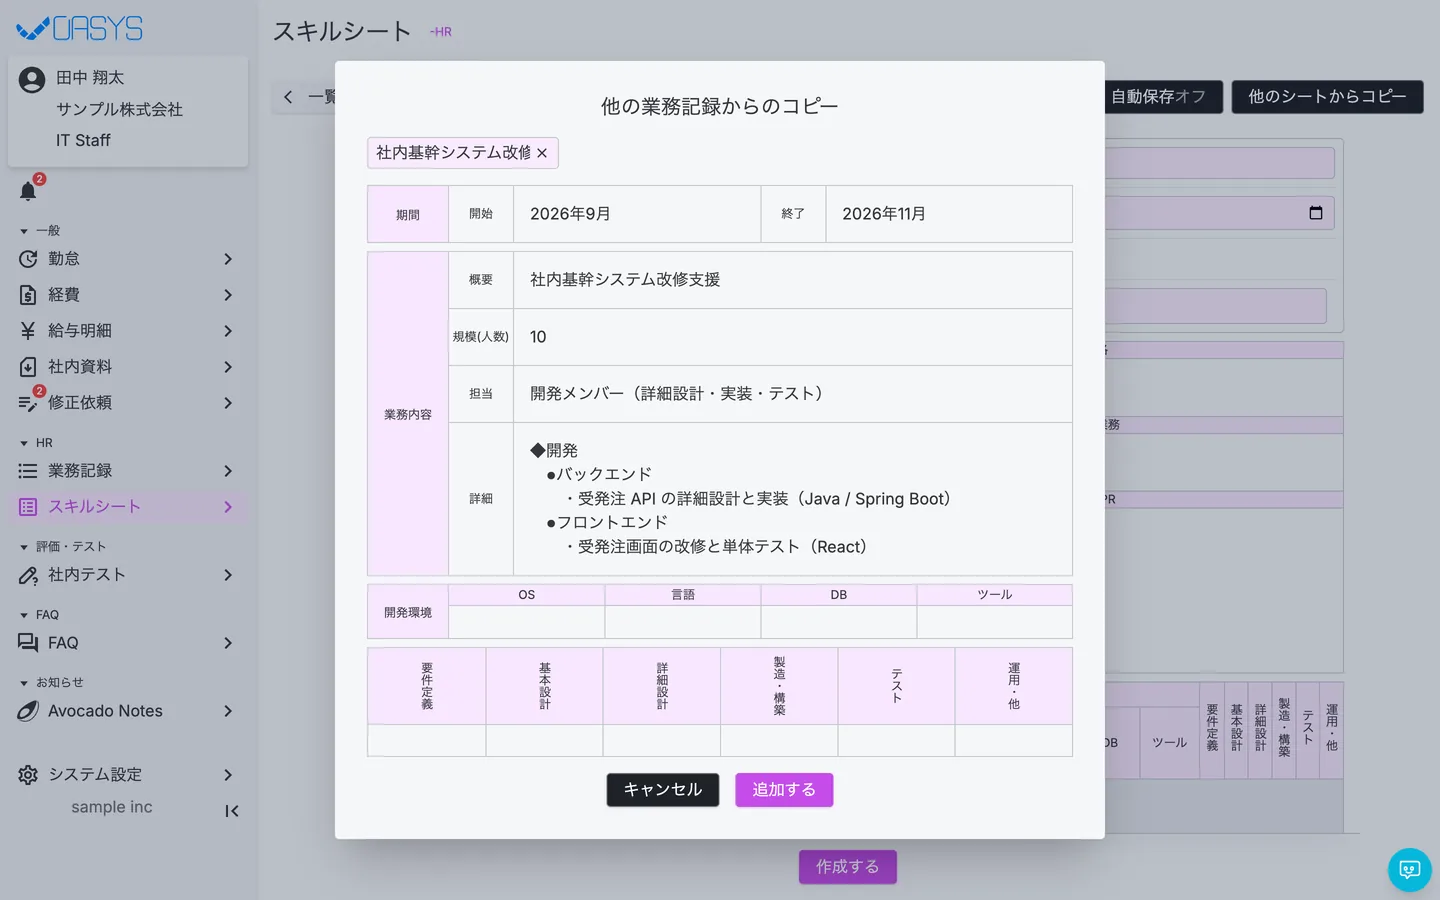Viewport: 1440px width, 900px height.
Task: Go back with the 一覧 back arrow
Action: 288,97
